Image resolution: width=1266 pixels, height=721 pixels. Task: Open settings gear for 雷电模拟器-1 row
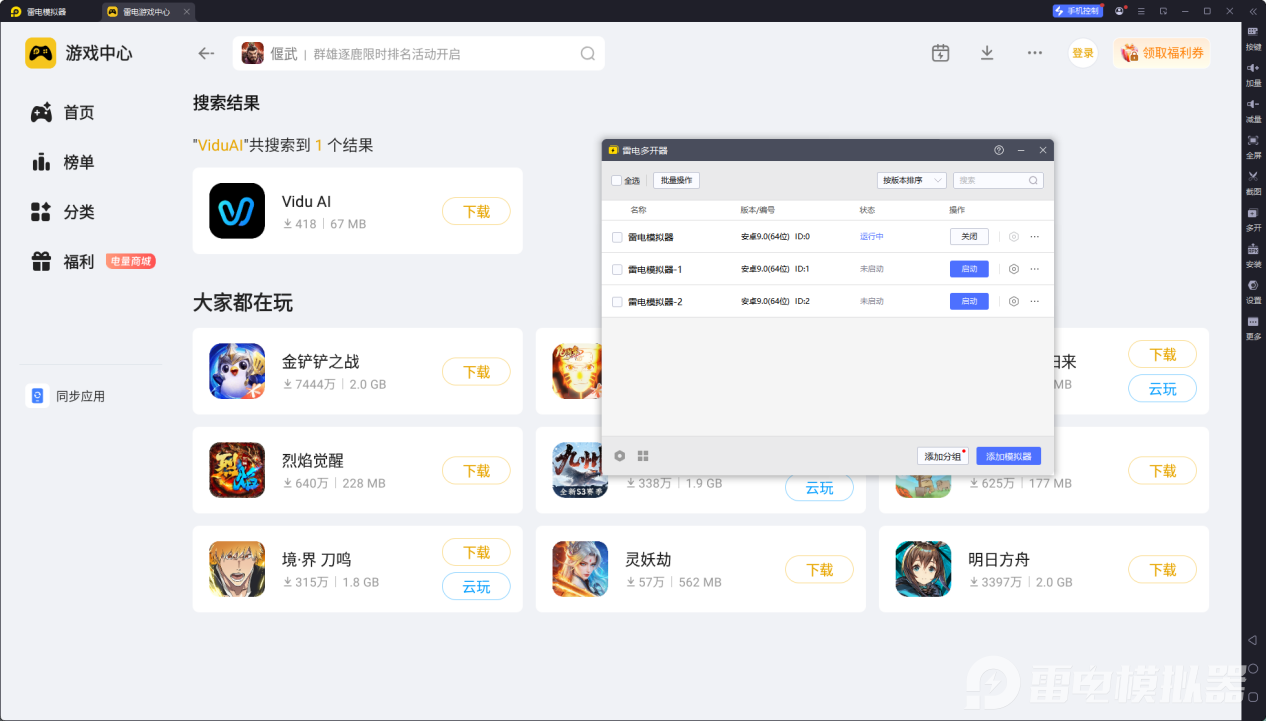pyautogui.click(x=1014, y=269)
